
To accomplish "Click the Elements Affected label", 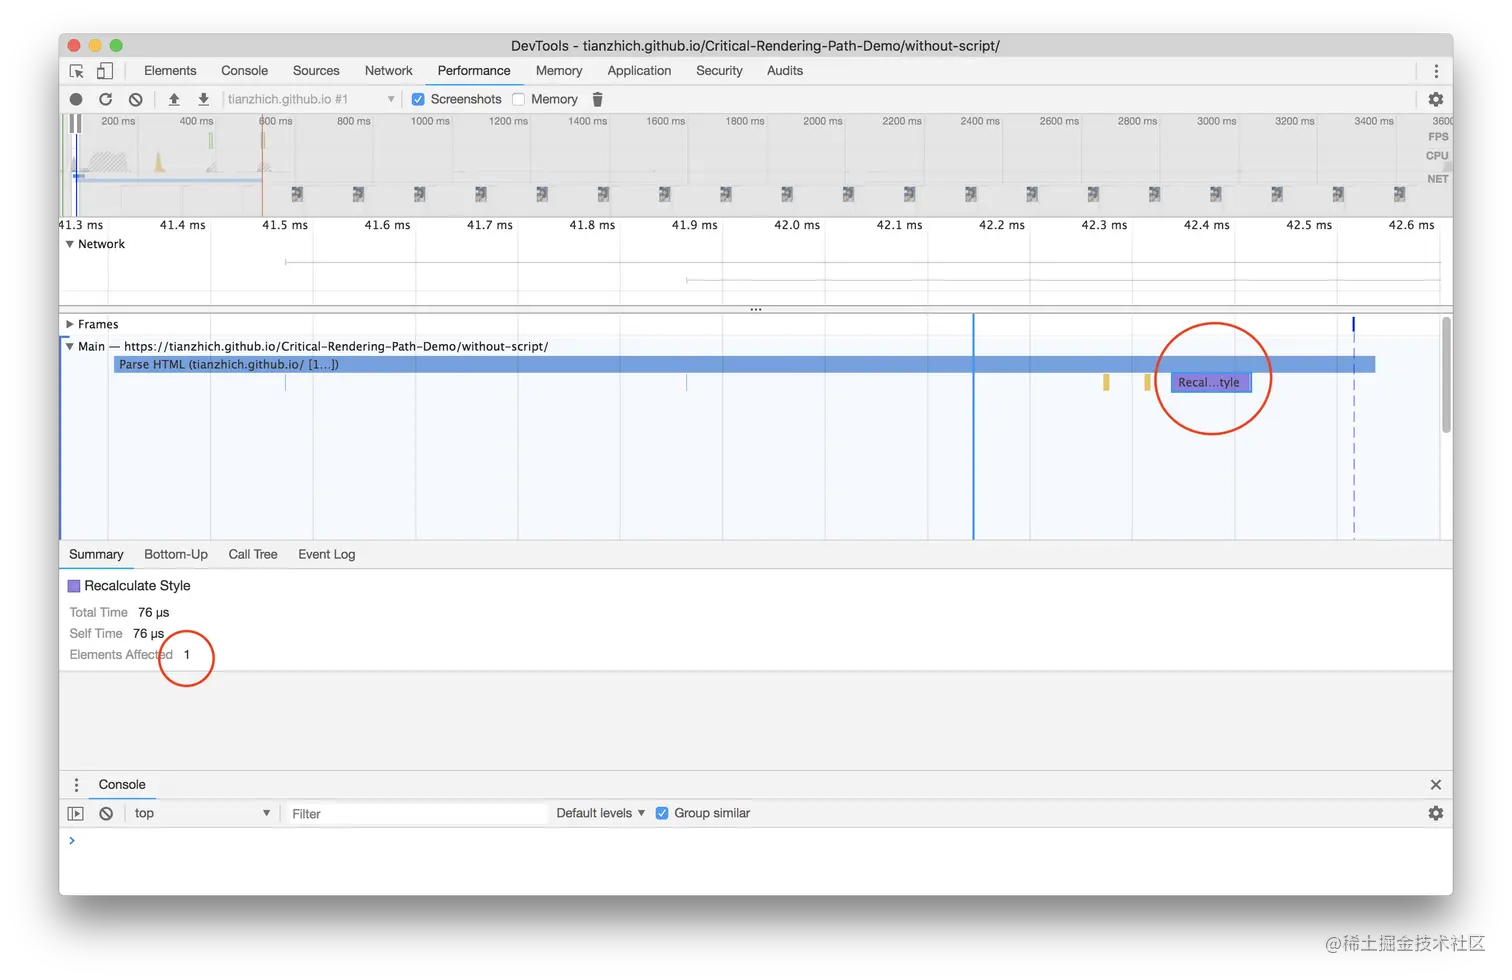I will point(121,655).
